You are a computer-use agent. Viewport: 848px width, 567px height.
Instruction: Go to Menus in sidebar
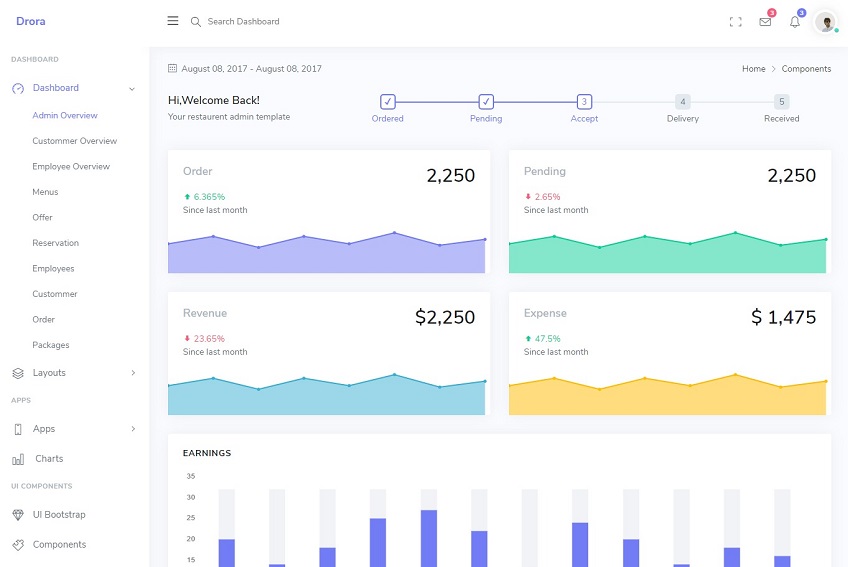point(45,192)
